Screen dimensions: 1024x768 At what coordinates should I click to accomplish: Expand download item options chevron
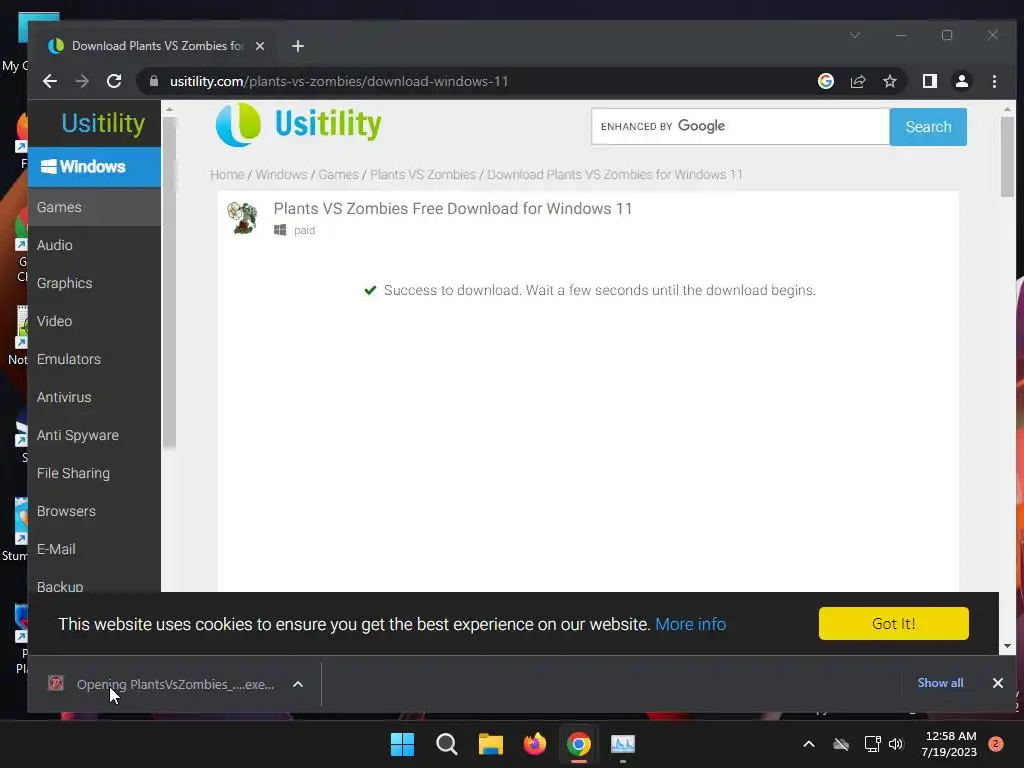tap(298, 684)
